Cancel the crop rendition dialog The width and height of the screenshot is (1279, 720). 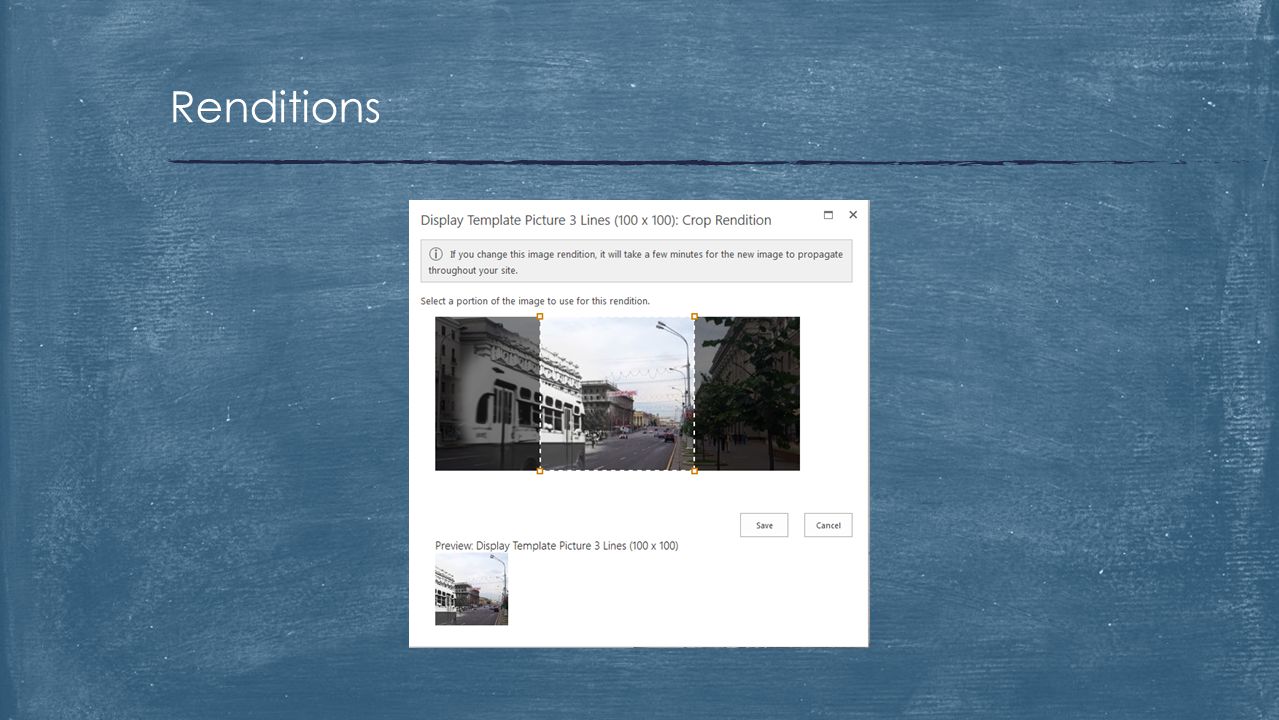coord(828,525)
